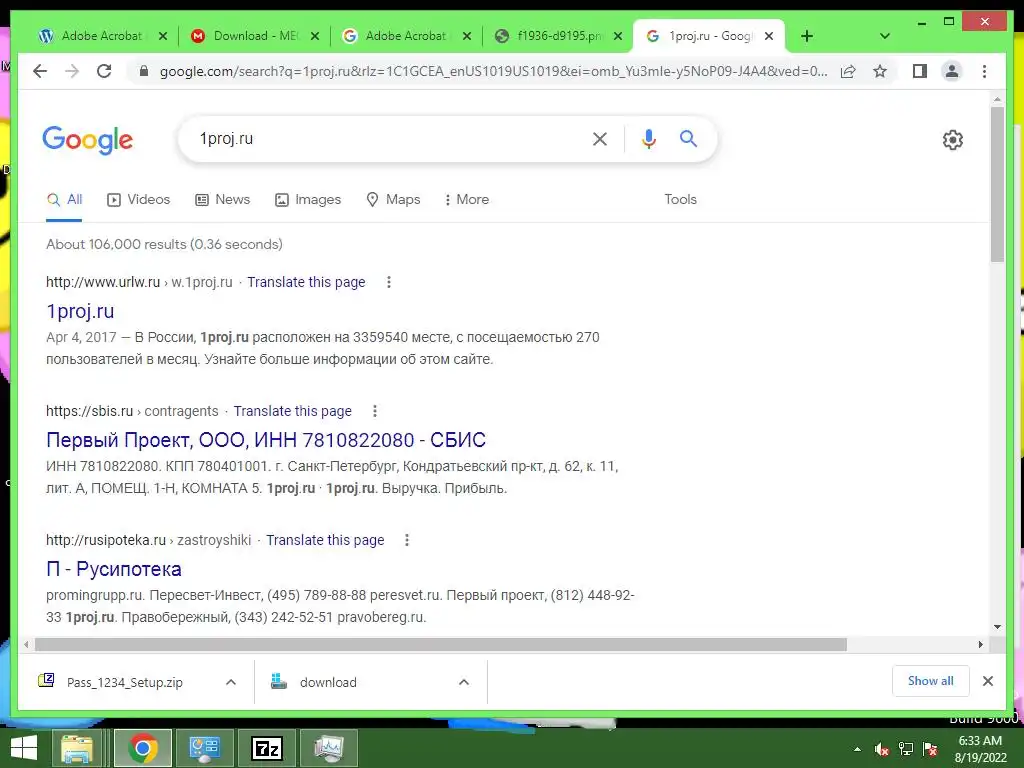The height and width of the screenshot is (768, 1024).
Task: Open the П - Русипотека result link
Action: 114,569
